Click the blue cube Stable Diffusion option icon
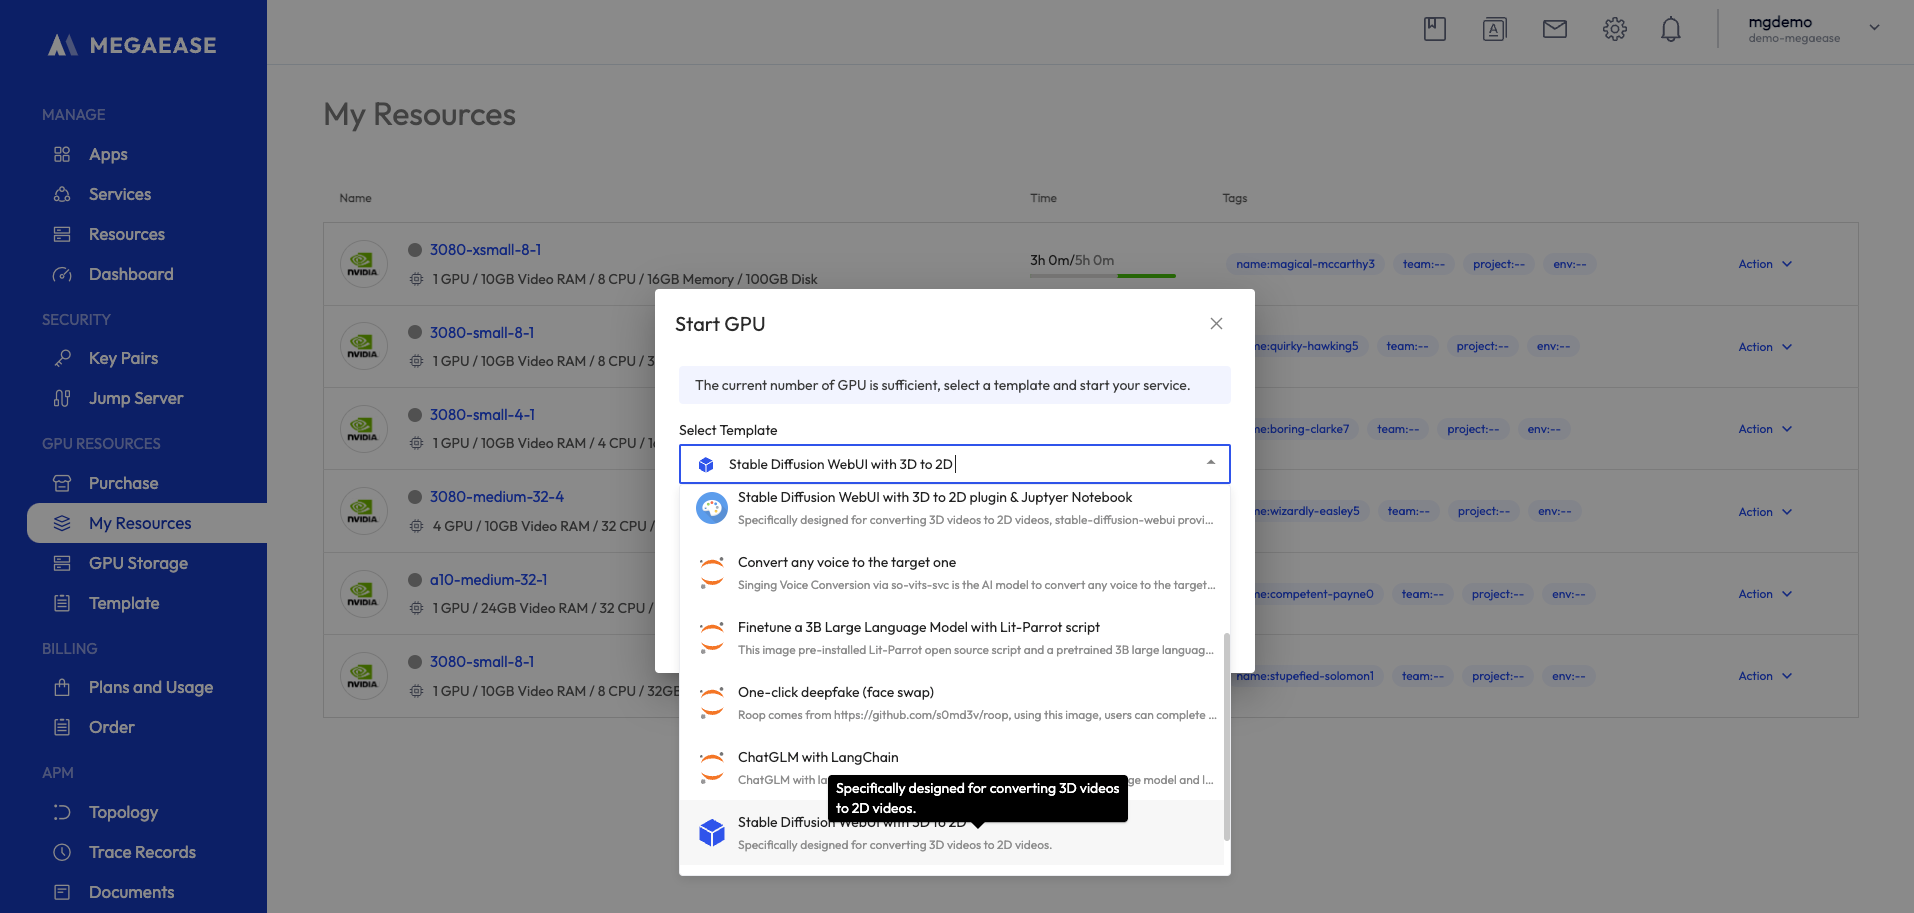 point(711,832)
